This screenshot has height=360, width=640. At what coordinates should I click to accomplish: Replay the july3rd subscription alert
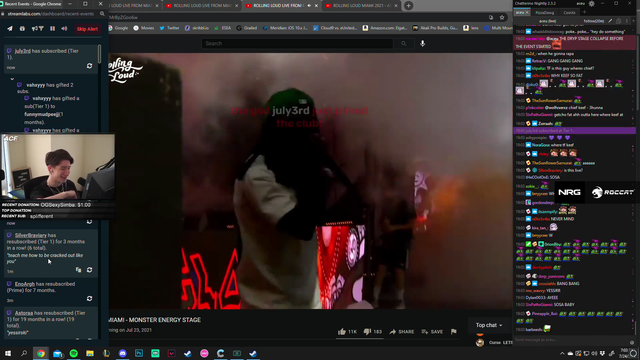pos(89,66)
